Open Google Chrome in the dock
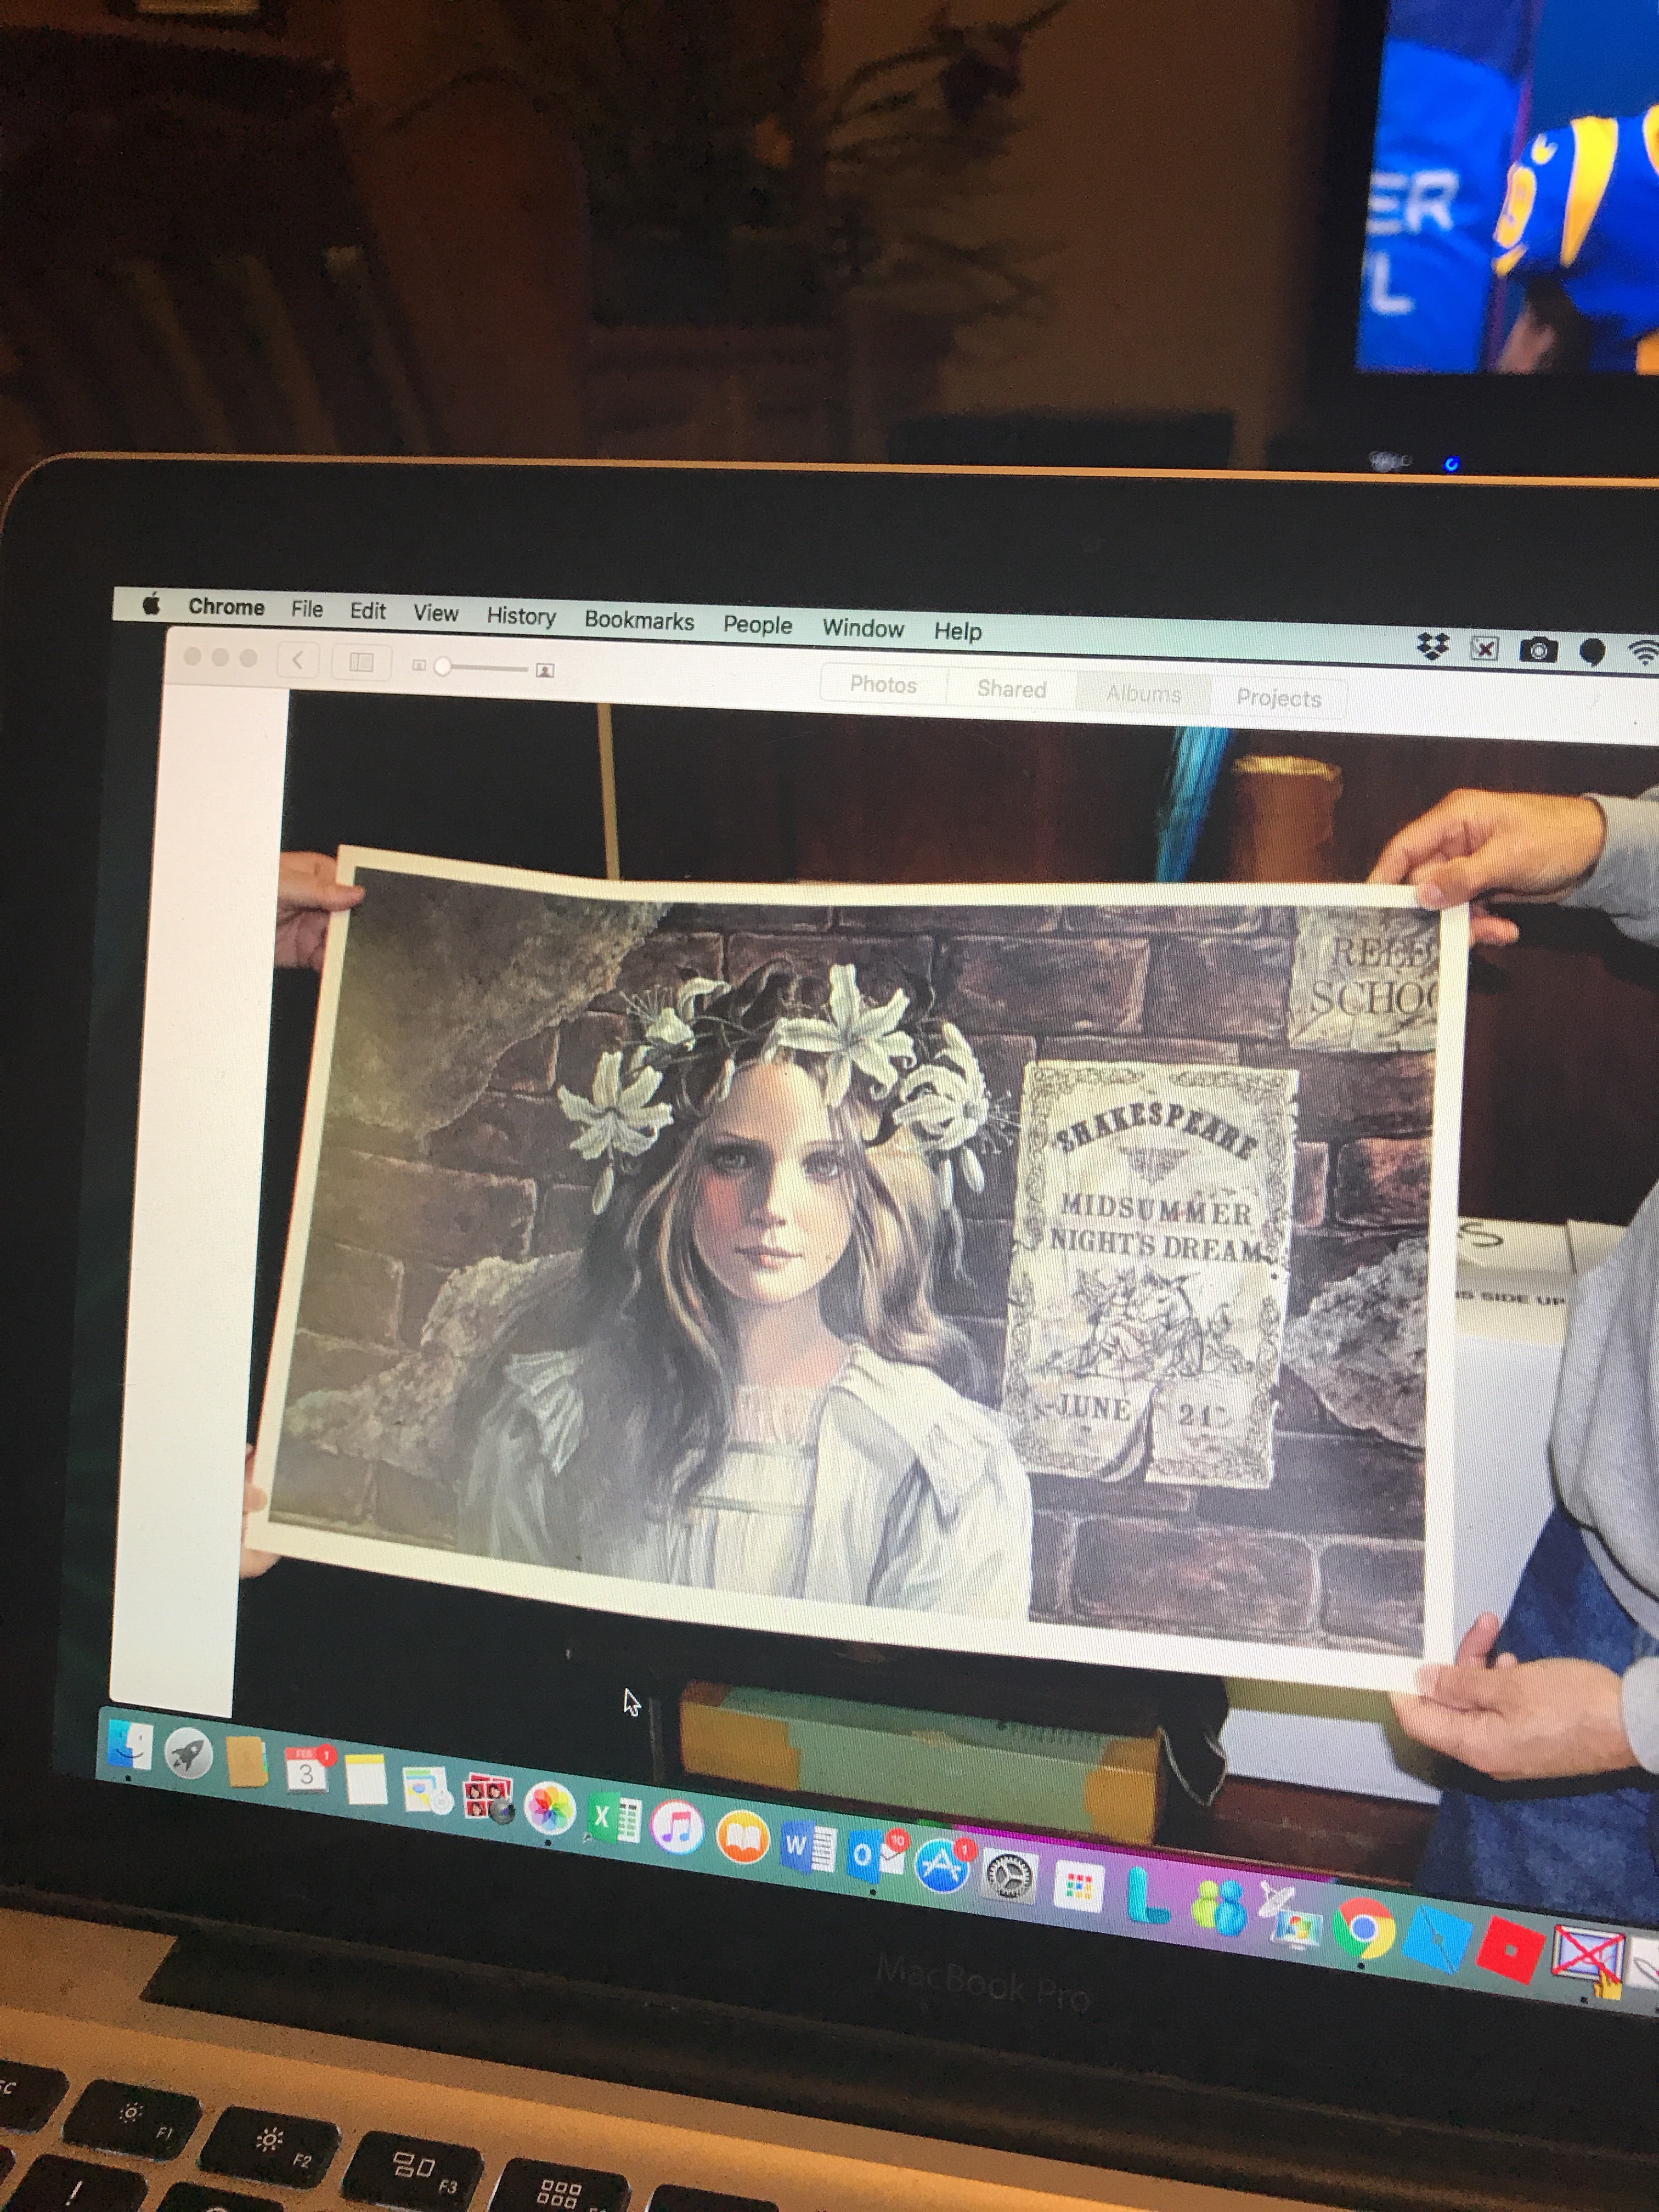 click(1364, 1927)
